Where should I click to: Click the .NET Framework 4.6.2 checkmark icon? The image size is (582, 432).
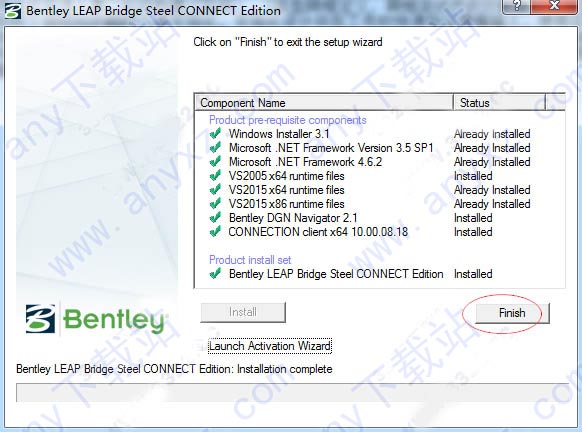click(x=215, y=162)
